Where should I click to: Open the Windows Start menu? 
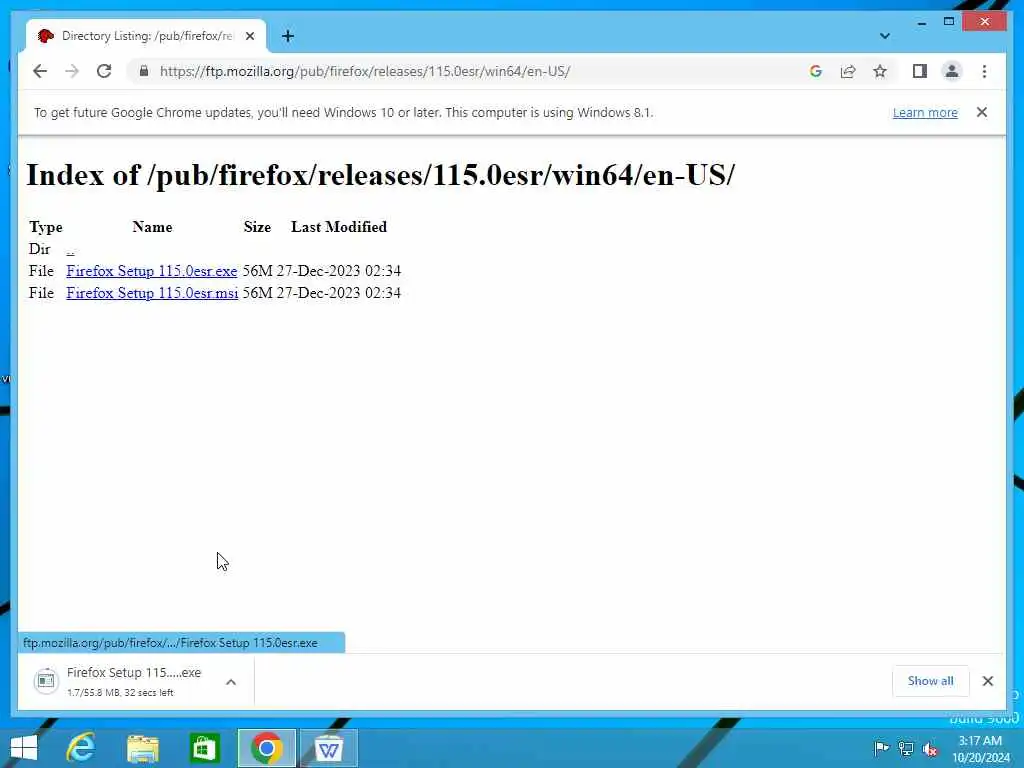click(x=24, y=748)
